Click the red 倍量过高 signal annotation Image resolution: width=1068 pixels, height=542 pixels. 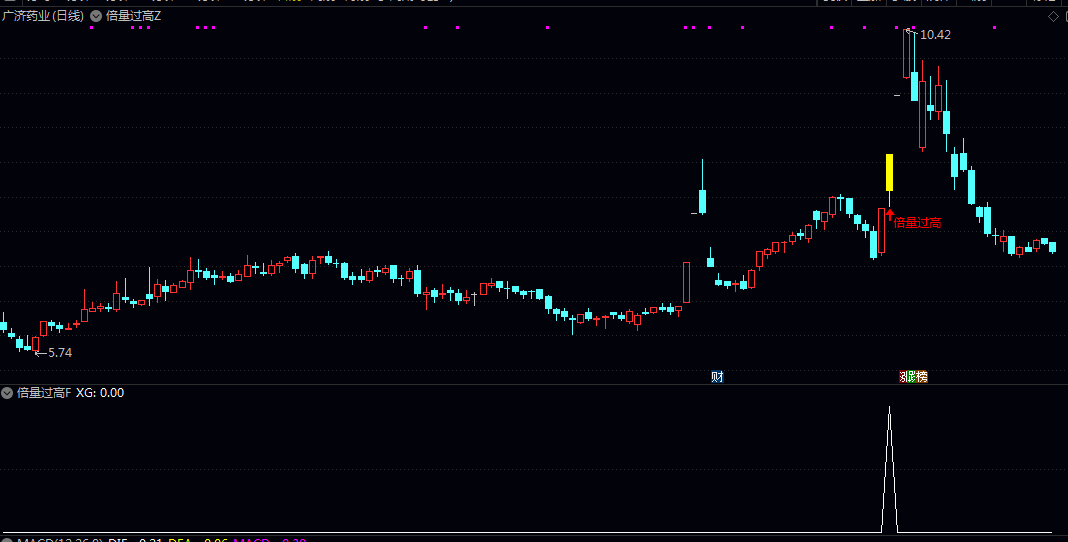pos(917,223)
